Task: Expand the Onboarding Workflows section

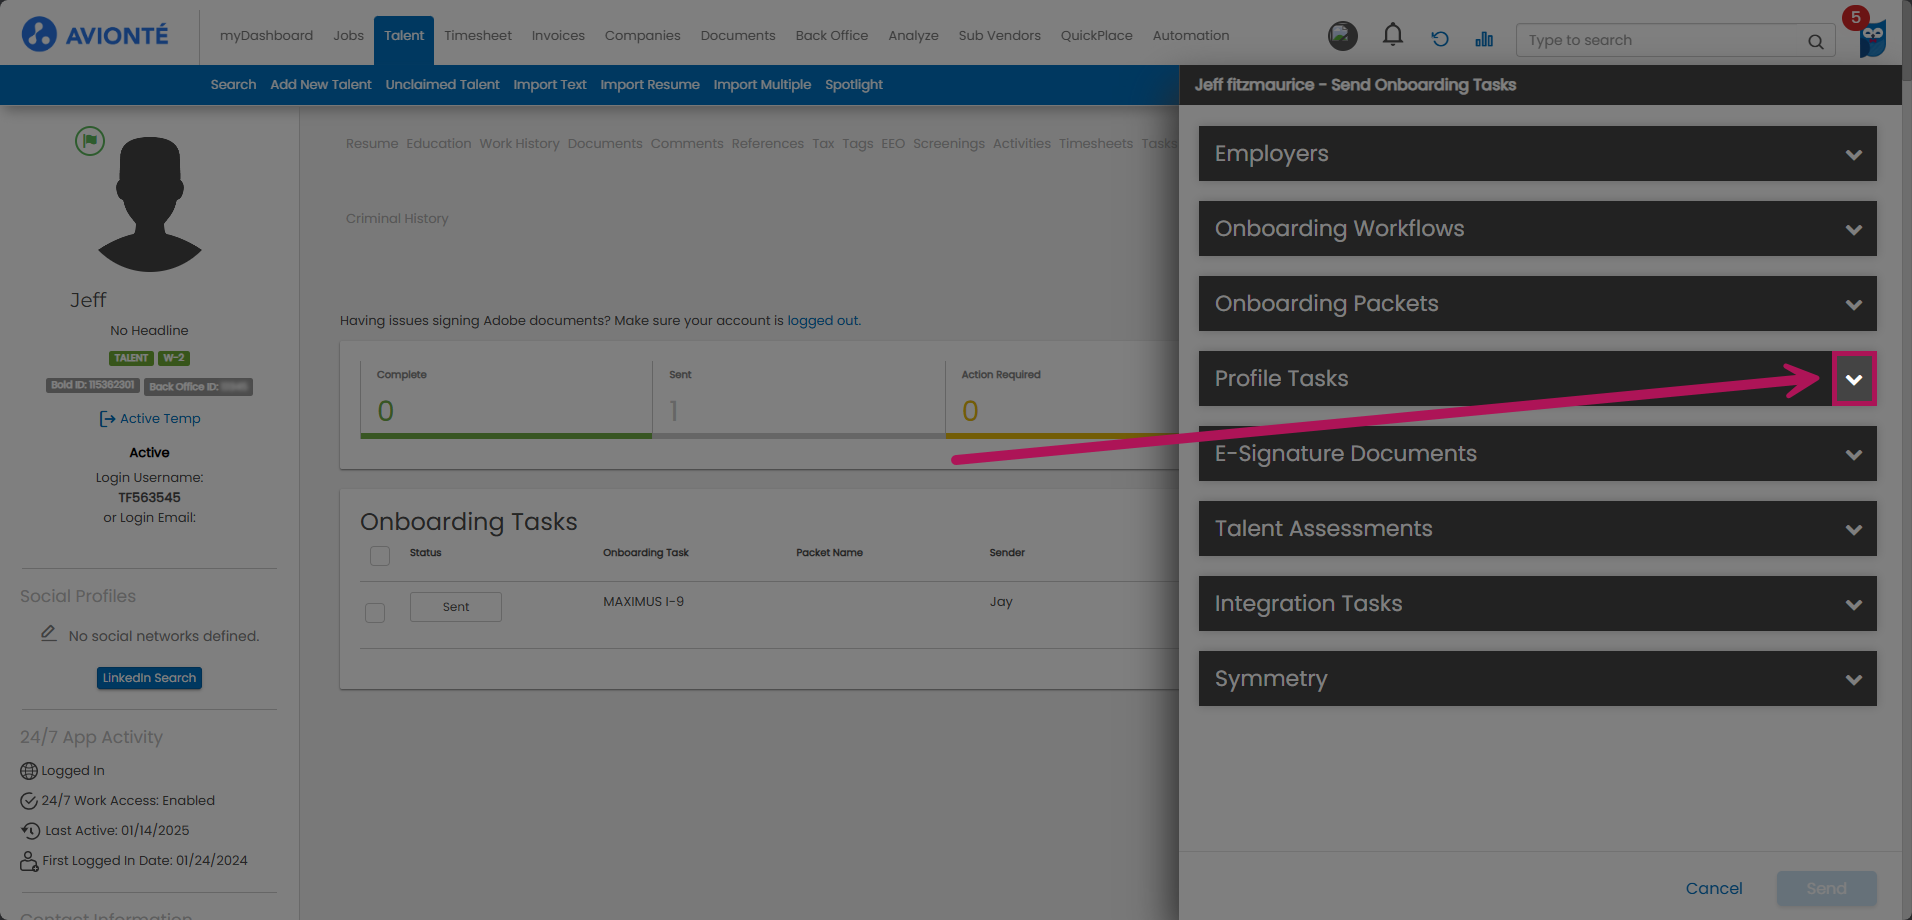Action: [1537, 228]
